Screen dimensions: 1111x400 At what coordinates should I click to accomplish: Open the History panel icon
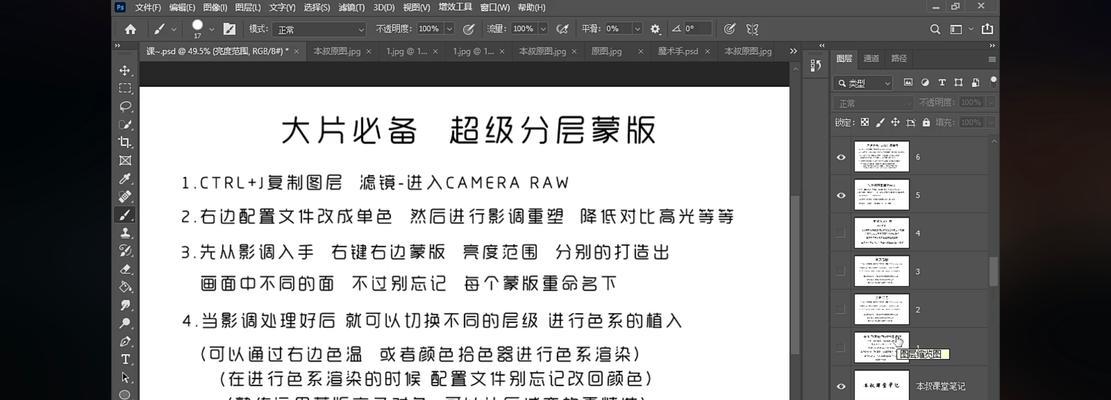[815, 65]
